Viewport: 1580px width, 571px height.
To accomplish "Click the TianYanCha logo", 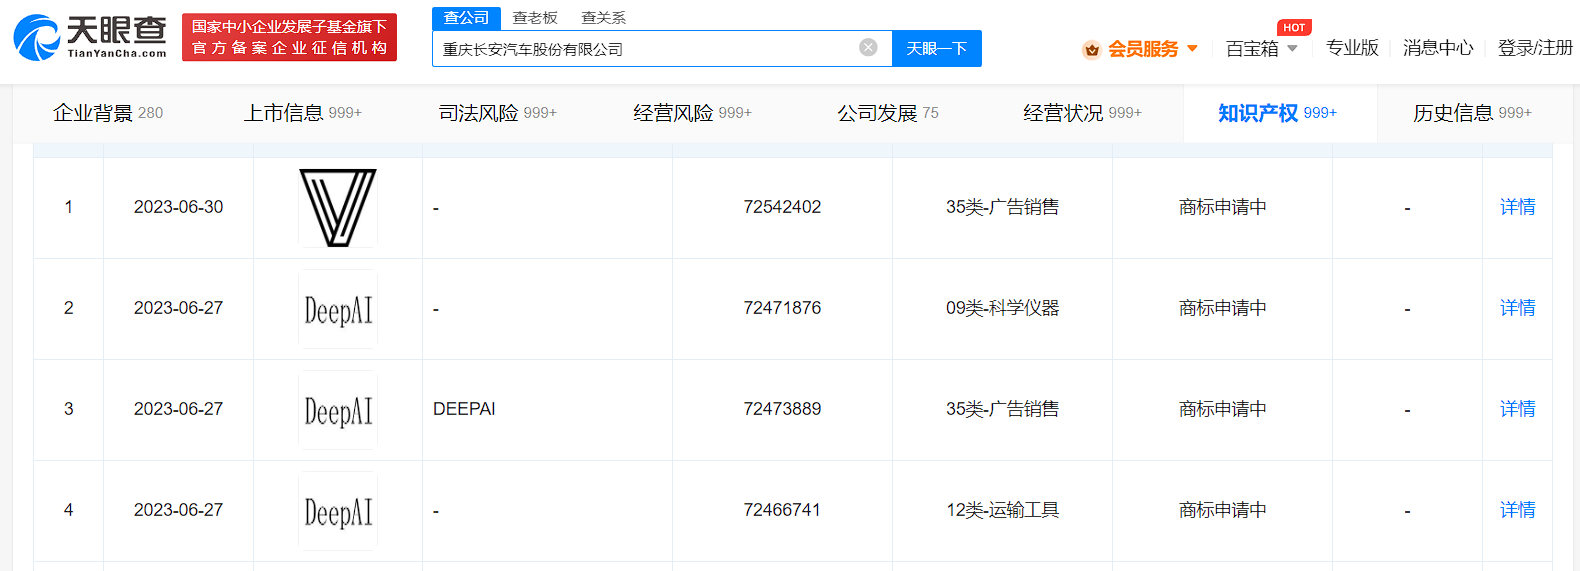I will pos(90,37).
